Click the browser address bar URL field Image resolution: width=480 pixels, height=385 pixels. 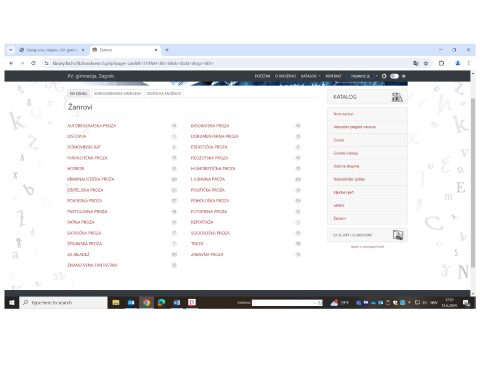230,63
